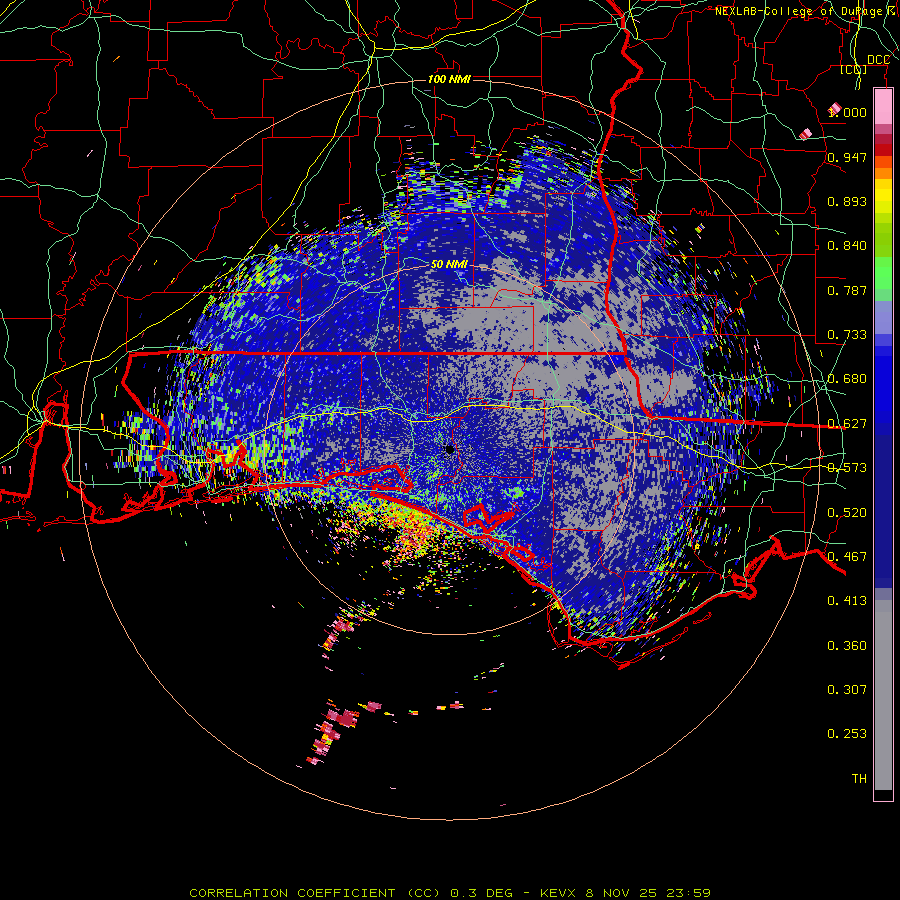Pick the lavender segment near 0.733
The image size is (900, 900).
(883, 317)
